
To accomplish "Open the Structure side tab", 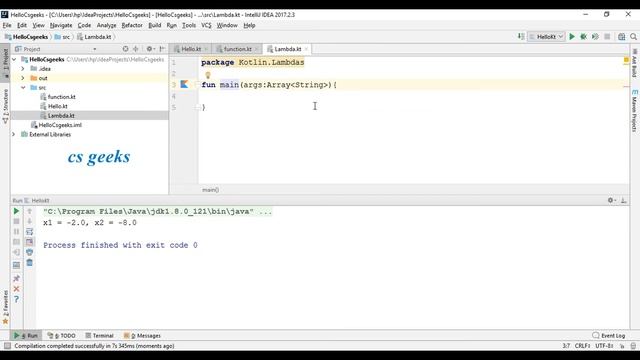I will [x=5, y=106].
